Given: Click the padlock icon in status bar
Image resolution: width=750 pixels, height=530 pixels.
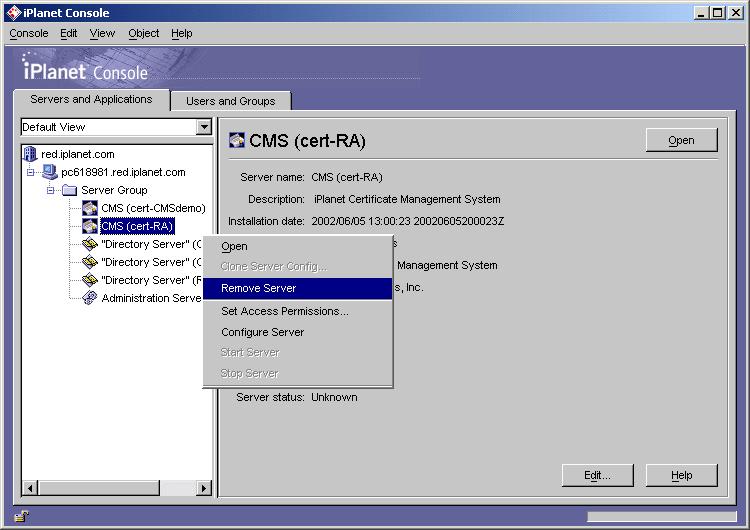Looking at the screenshot, I should (x=22, y=516).
